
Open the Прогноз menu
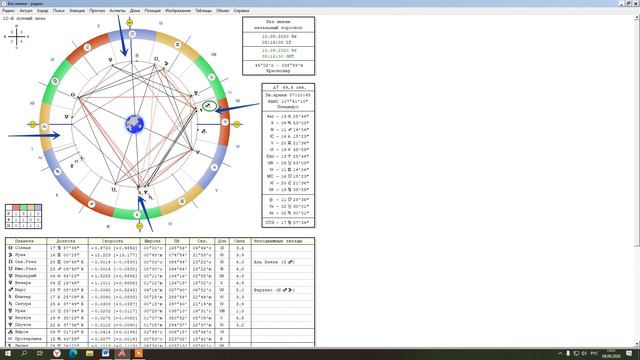tap(97, 11)
